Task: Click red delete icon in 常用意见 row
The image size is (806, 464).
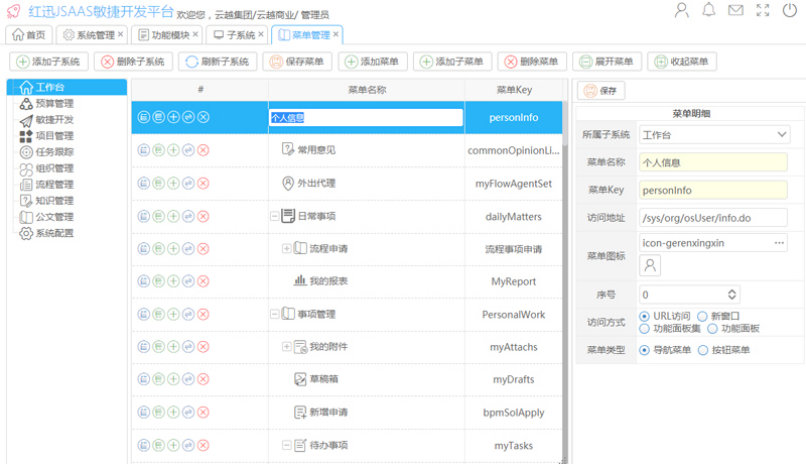Action: pyautogui.click(x=204, y=150)
